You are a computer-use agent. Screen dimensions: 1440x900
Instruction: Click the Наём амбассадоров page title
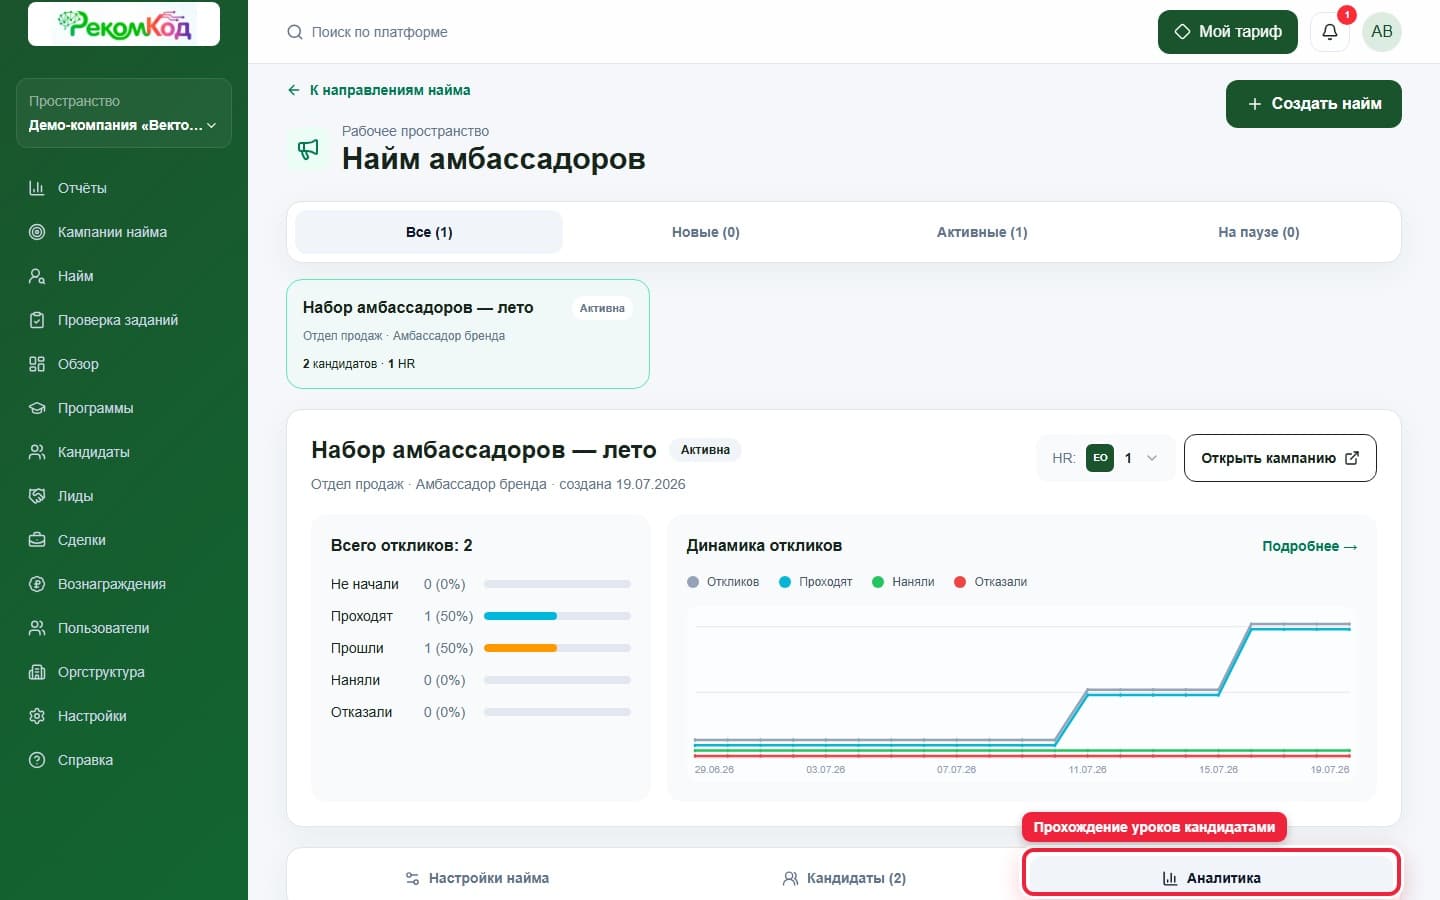494,159
